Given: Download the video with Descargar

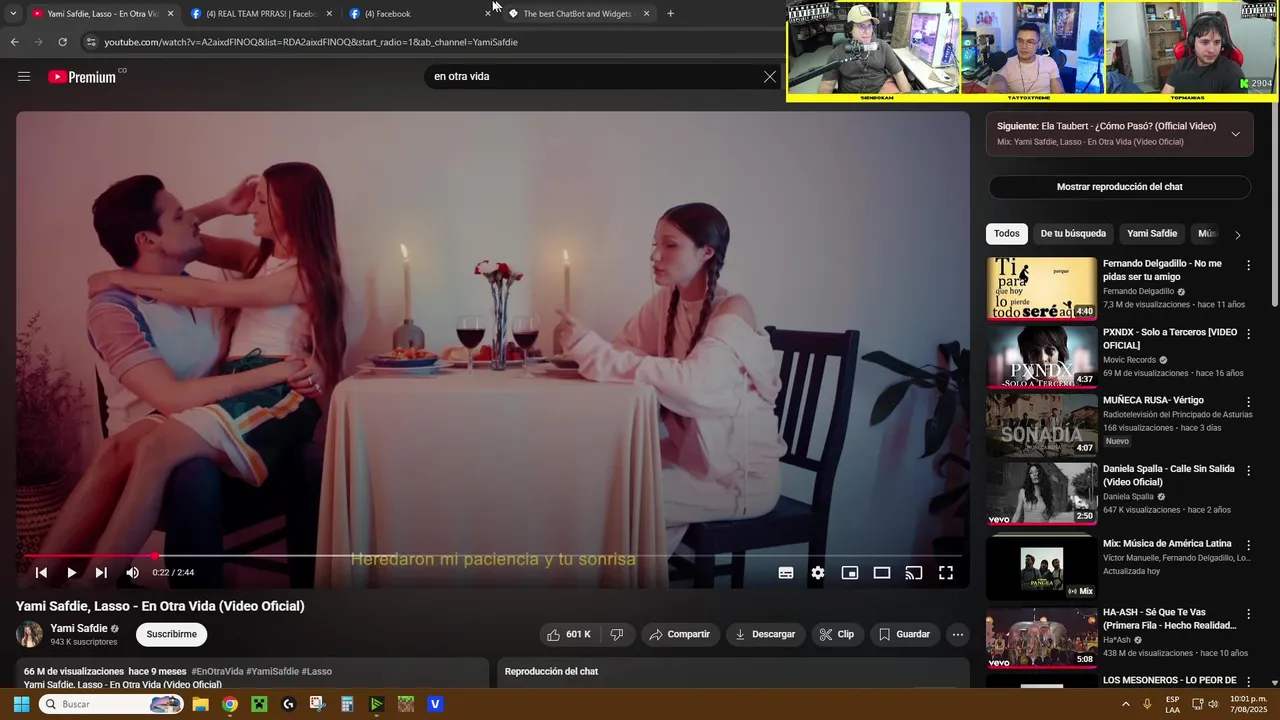Looking at the screenshot, I should (765, 634).
